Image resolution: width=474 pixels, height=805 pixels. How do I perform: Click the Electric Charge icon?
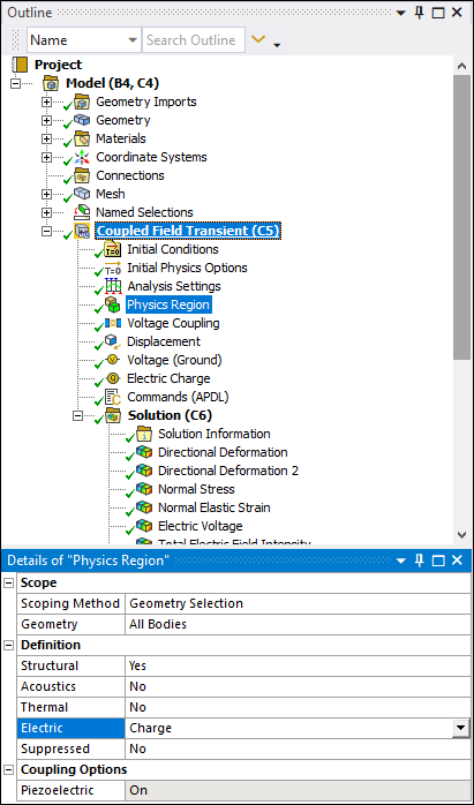[x=112, y=378]
